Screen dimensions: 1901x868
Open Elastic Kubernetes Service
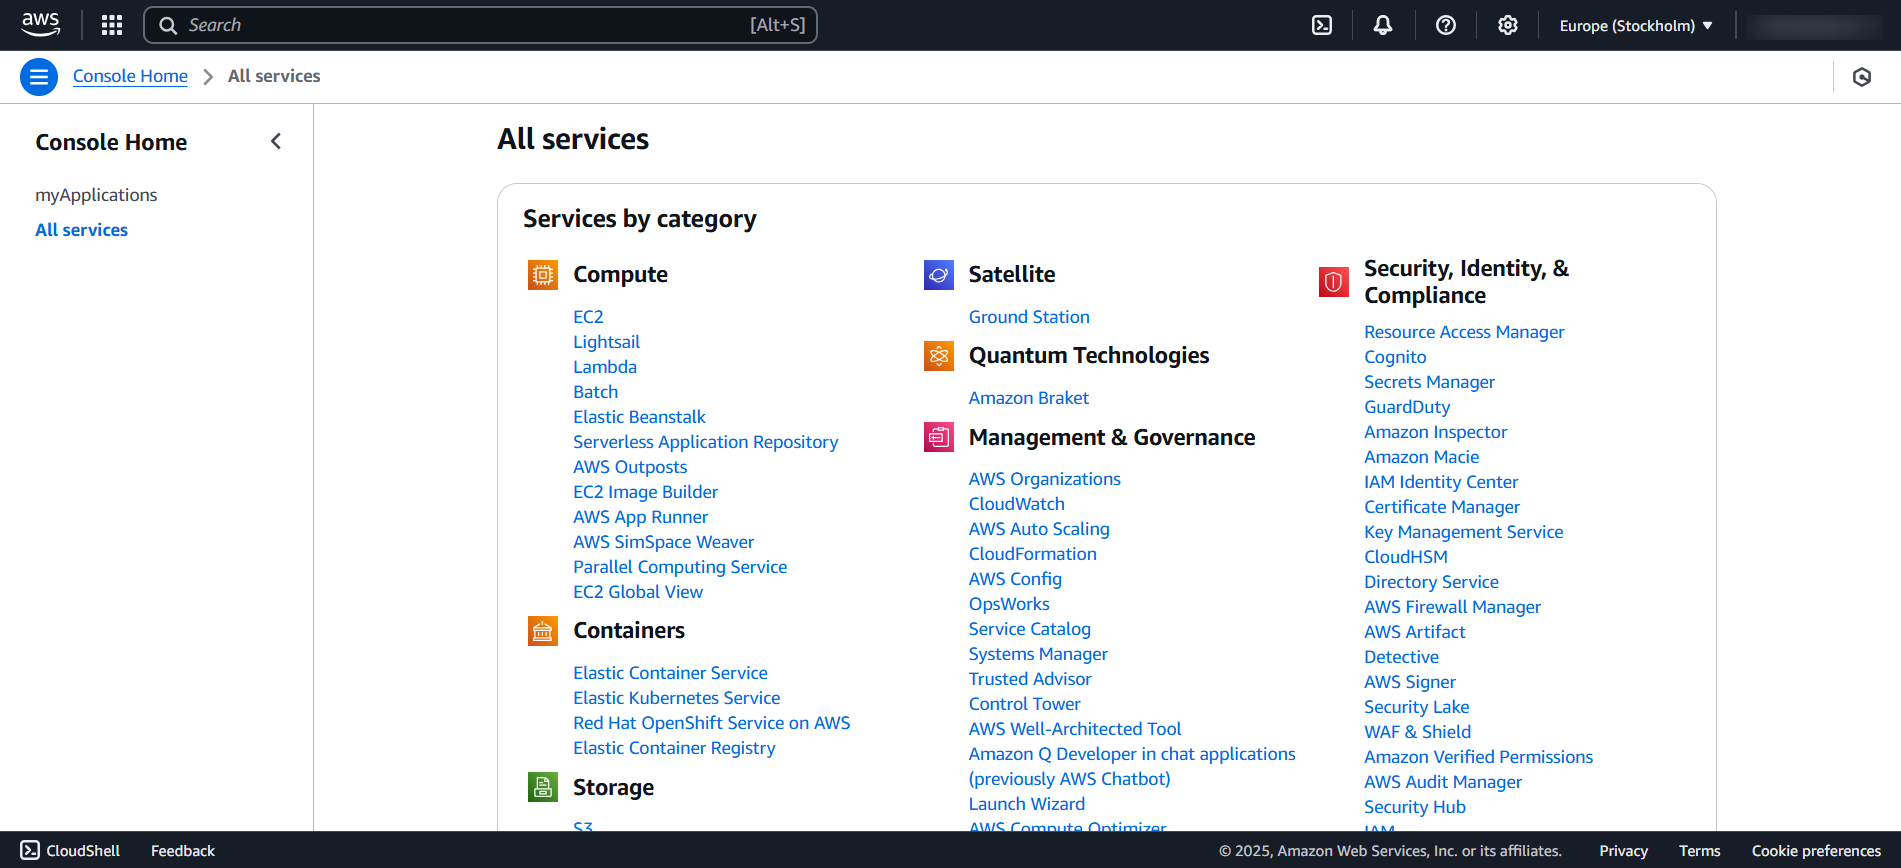click(676, 698)
